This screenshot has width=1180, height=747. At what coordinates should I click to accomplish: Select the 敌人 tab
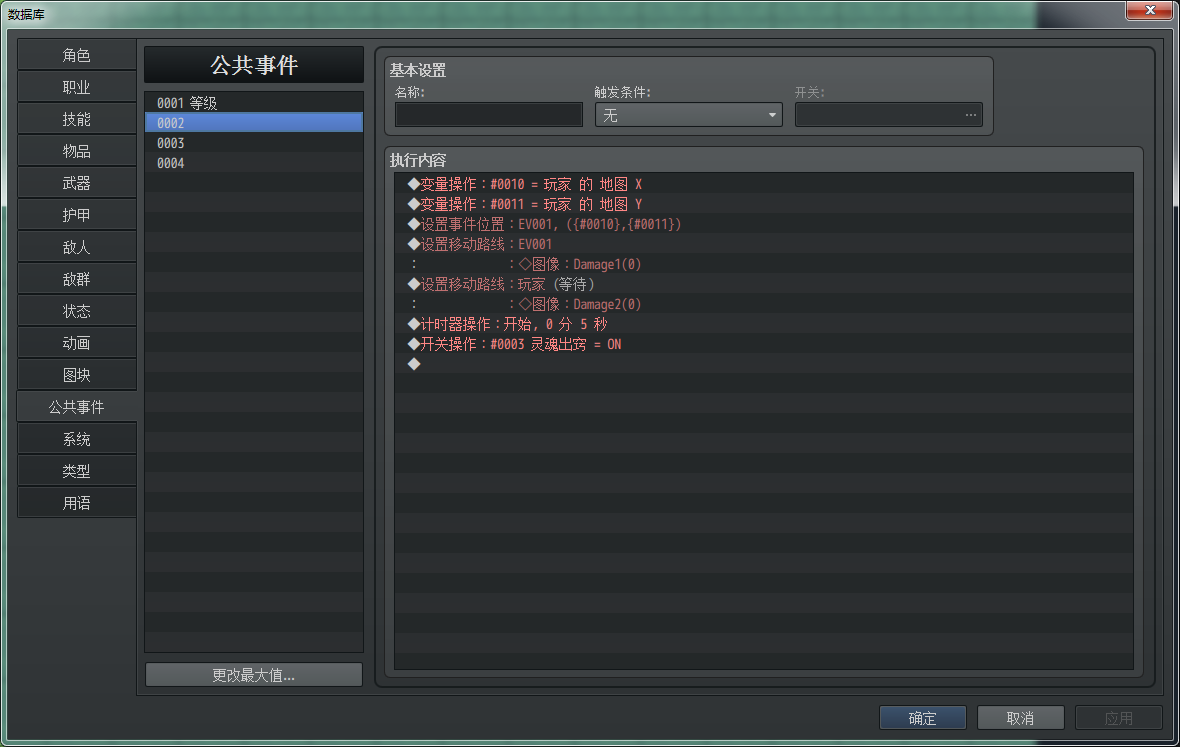pyautogui.click(x=77, y=247)
